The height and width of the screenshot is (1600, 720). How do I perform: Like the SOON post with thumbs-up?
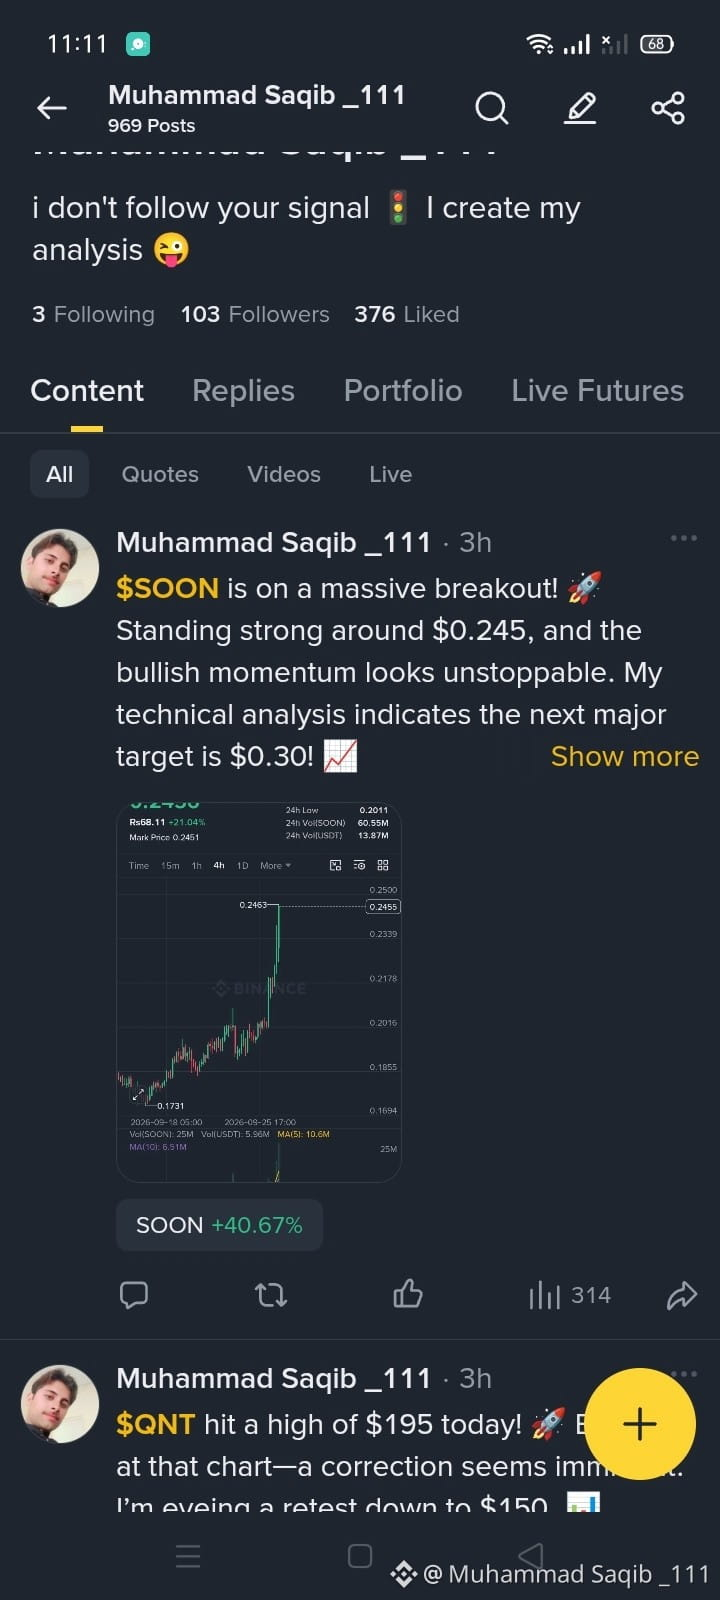[x=408, y=1295]
